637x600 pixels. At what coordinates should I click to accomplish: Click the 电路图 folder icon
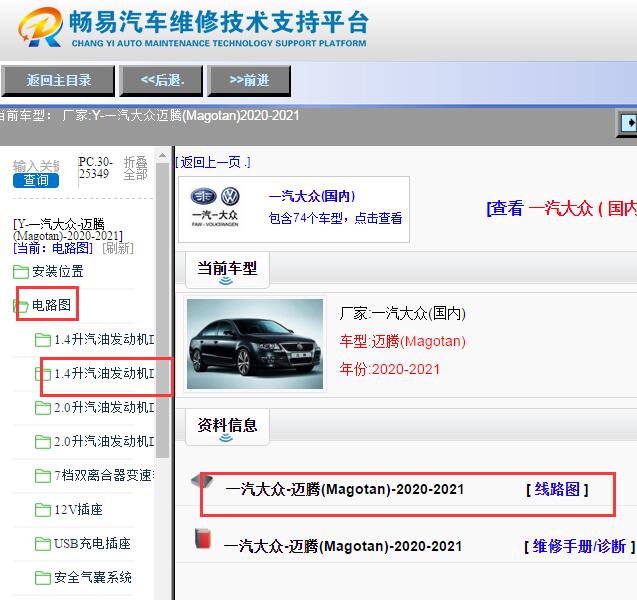tap(21, 305)
